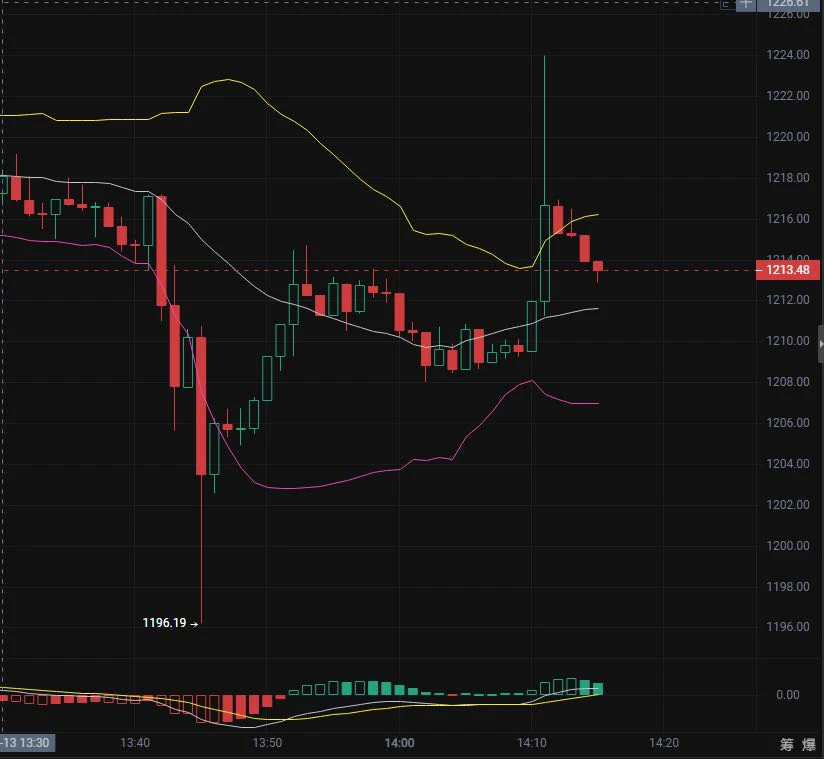Click the 1206.00 price axis label
This screenshot has height=759, width=824.
(x=788, y=423)
